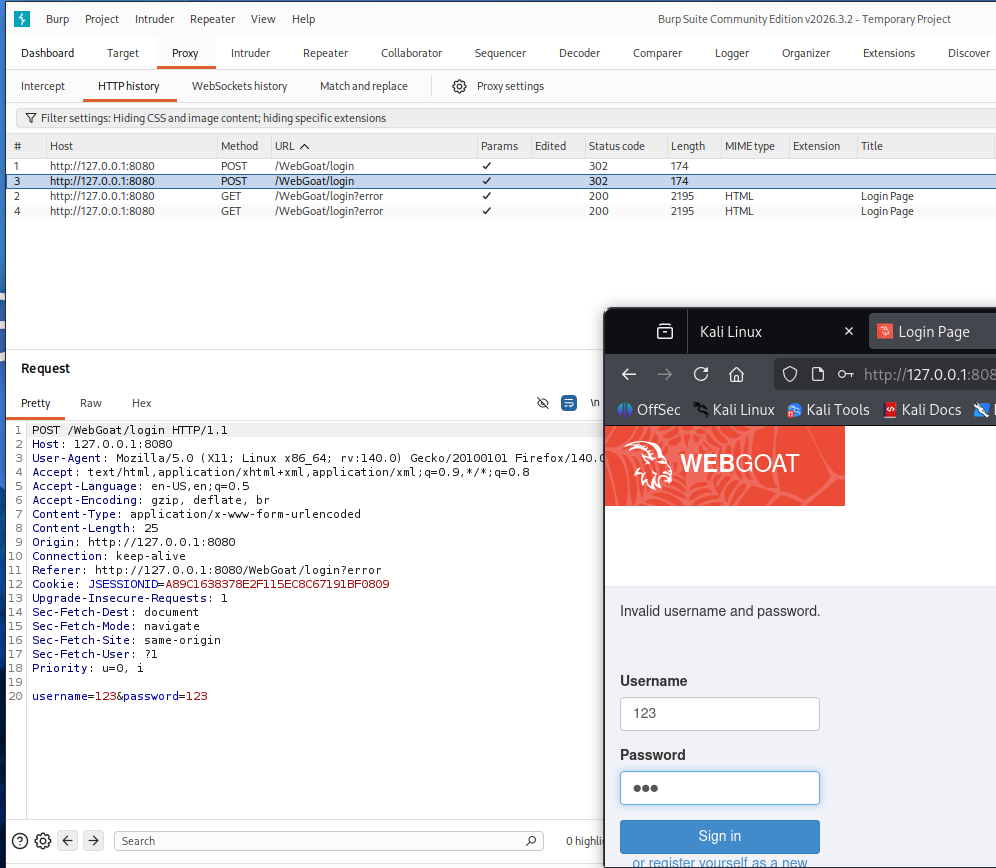The height and width of the screenshot is (868, 996).
Task: Open the Burp menu
Action: tap(57, 19)
